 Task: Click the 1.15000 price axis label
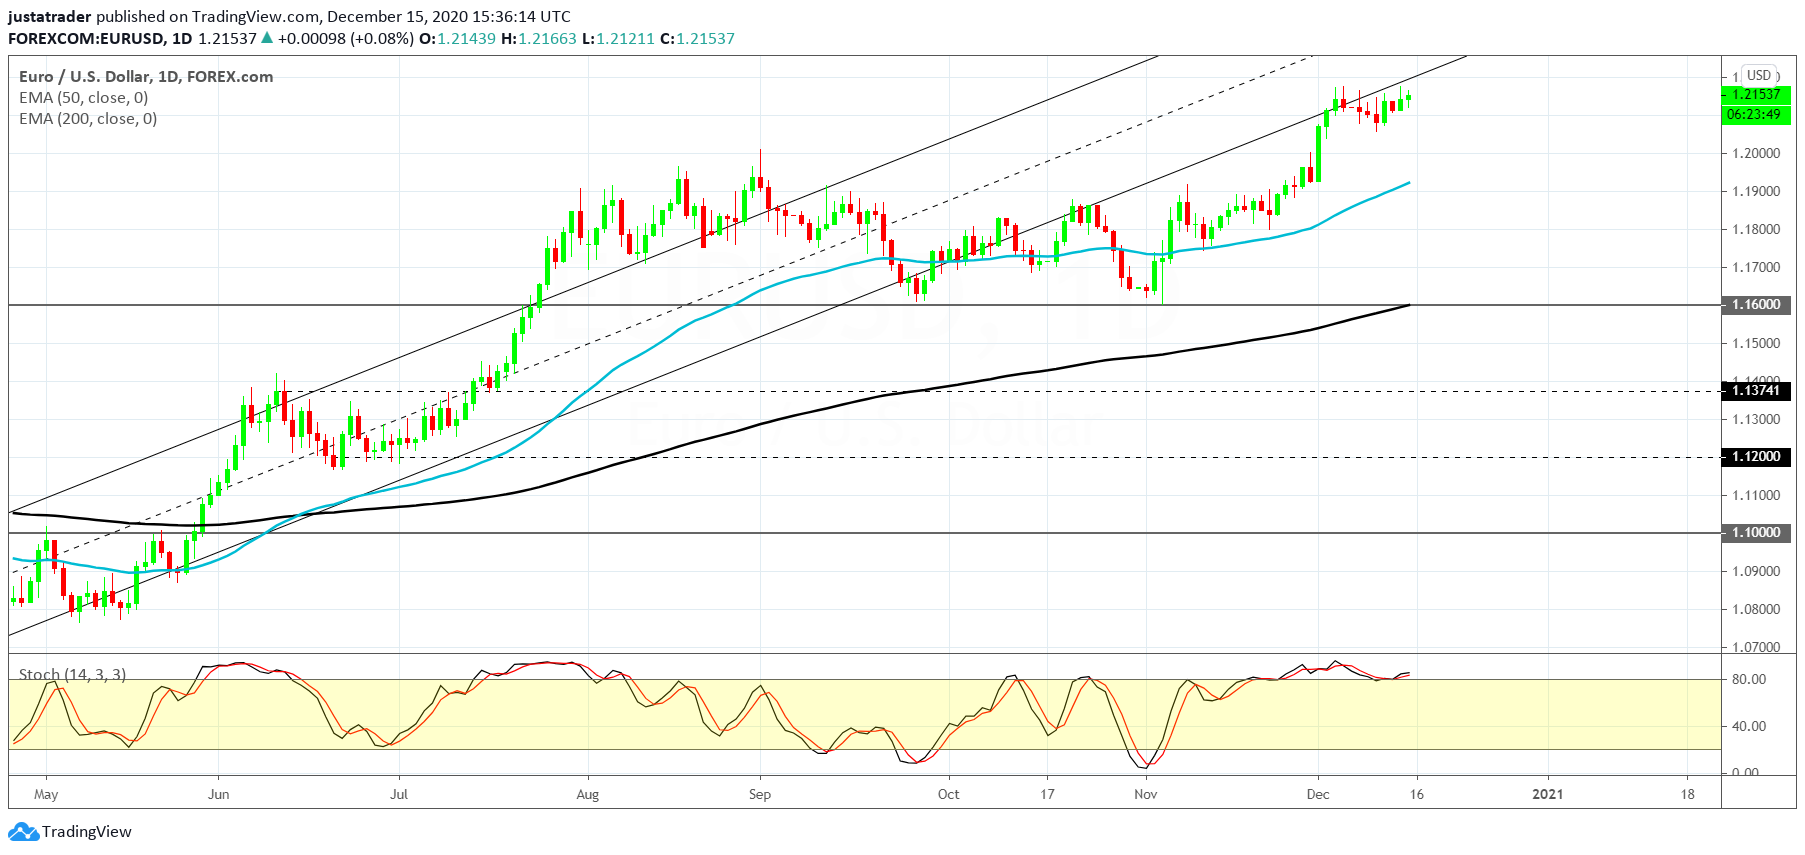(1756, 343)
